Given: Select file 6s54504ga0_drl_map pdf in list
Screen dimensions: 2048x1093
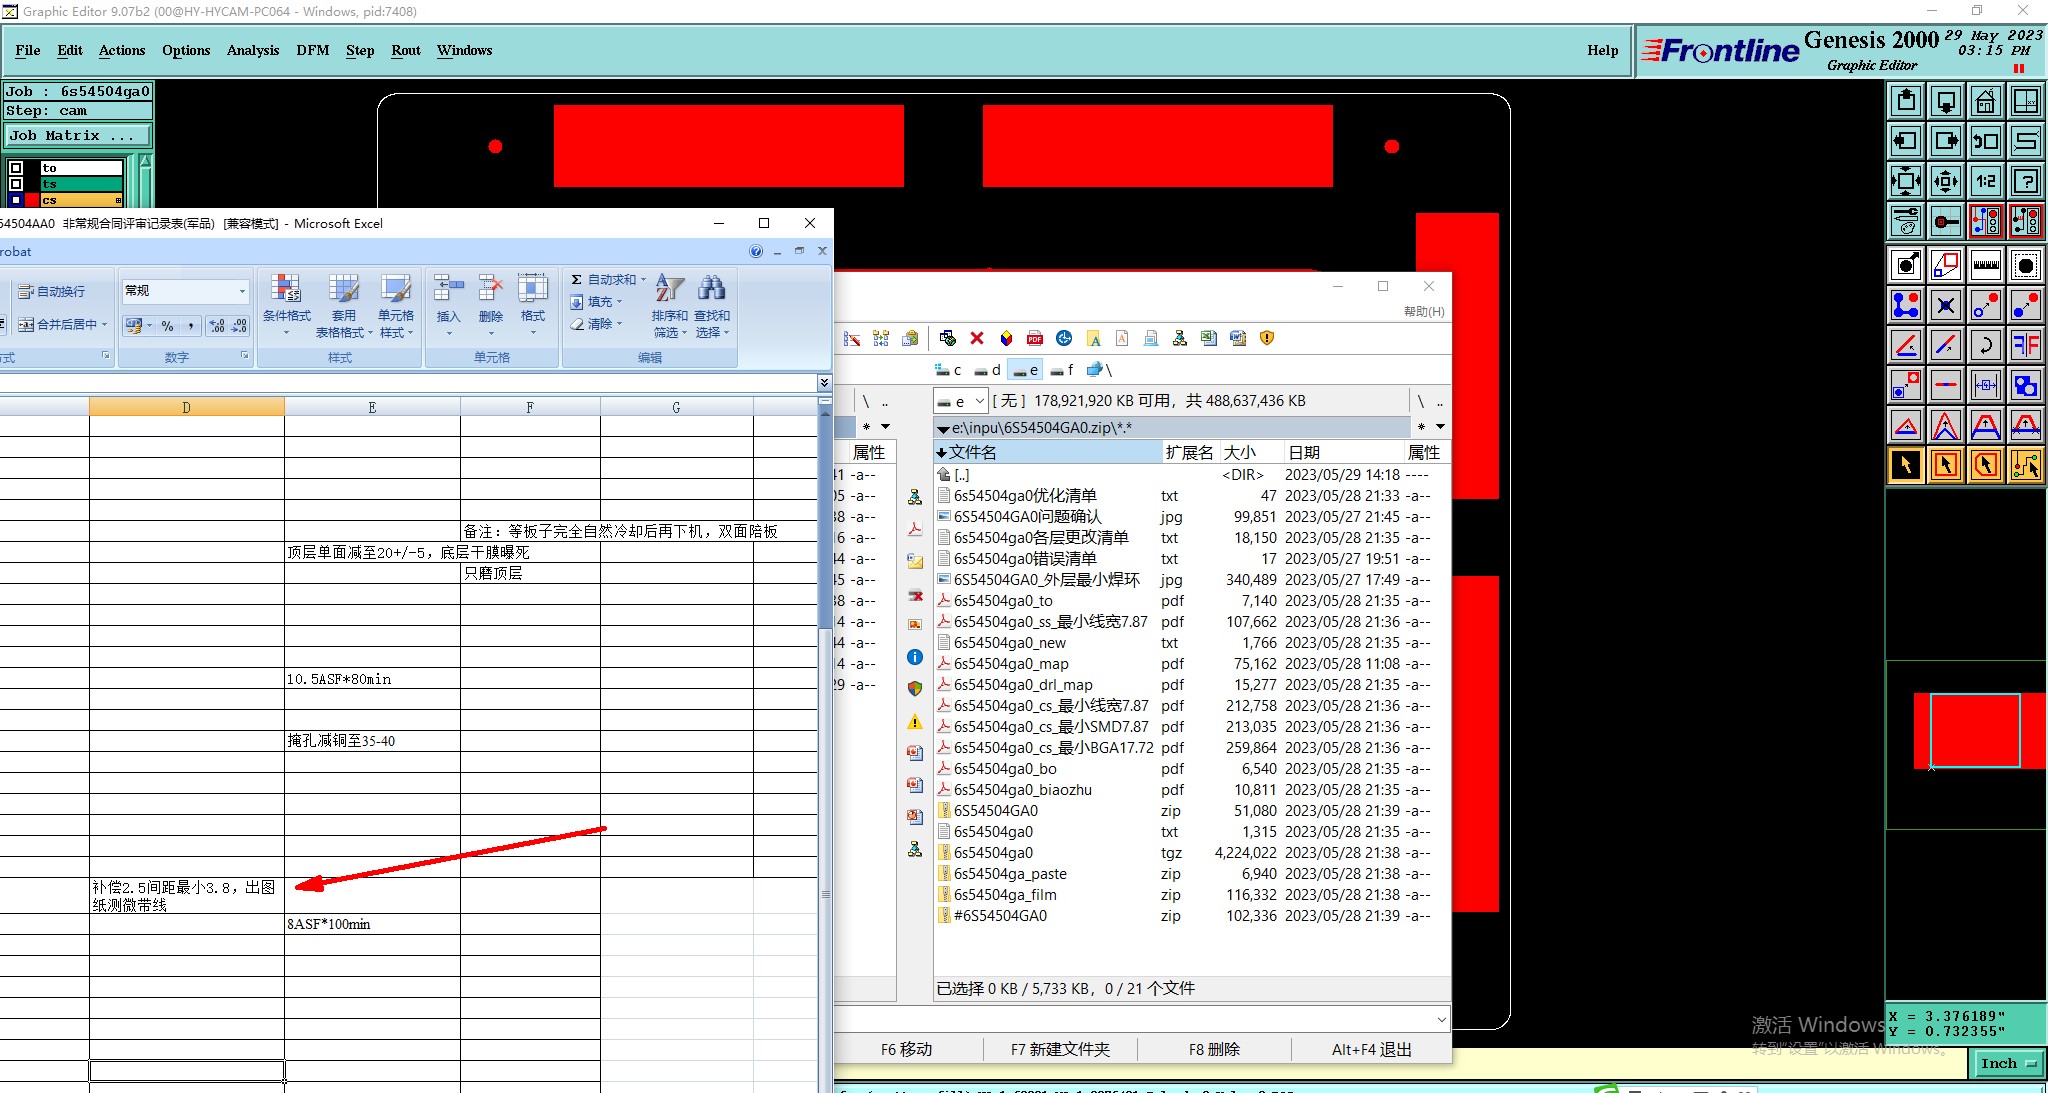Looking at the screenshot, I should point(1022,685).
